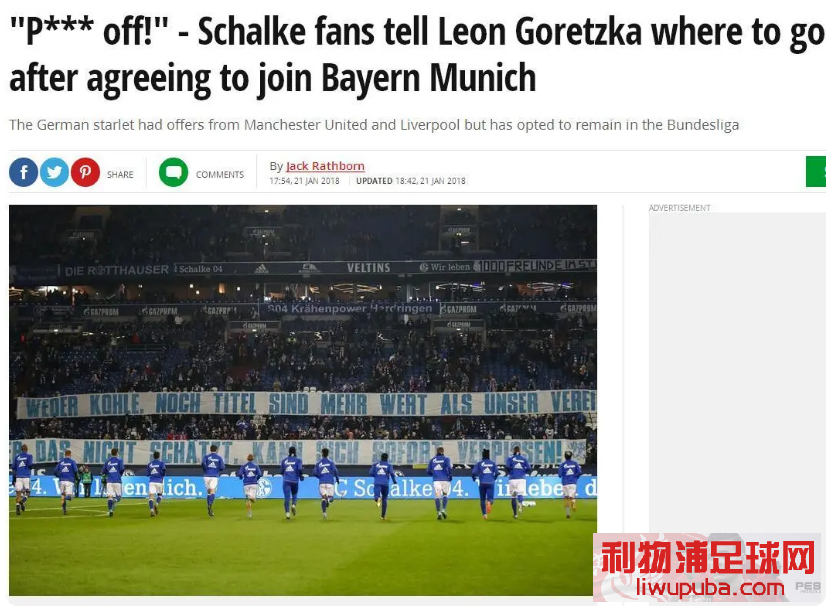This screenshot has height=607, width=826.
Task: Click the red Chinese watermark text
Action: 708,557
